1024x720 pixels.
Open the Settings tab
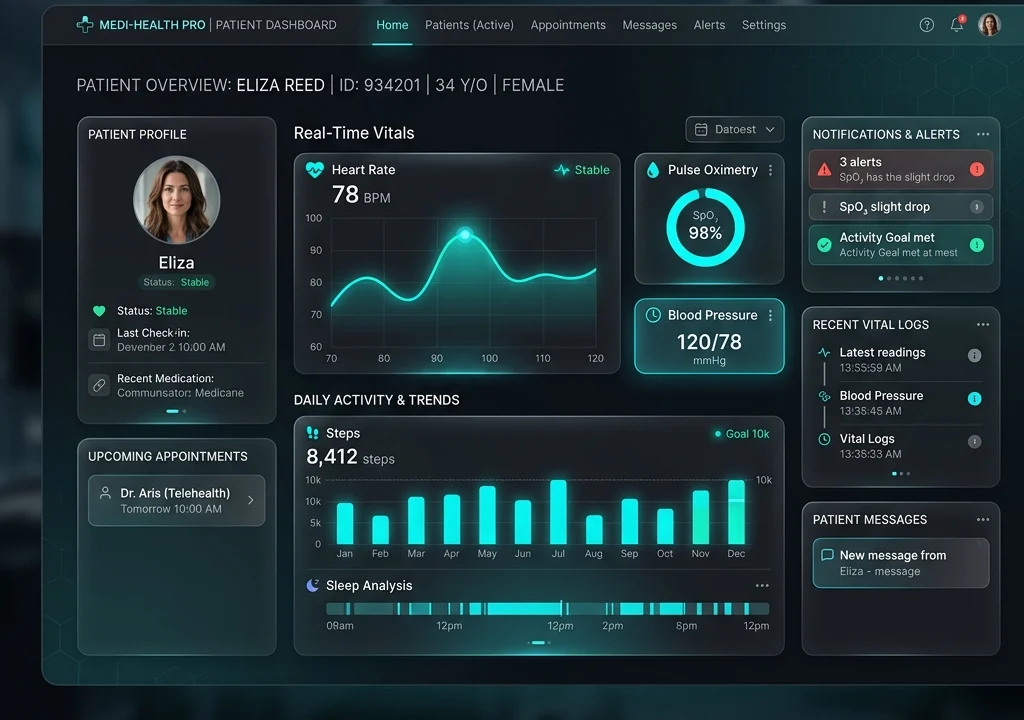763,25
